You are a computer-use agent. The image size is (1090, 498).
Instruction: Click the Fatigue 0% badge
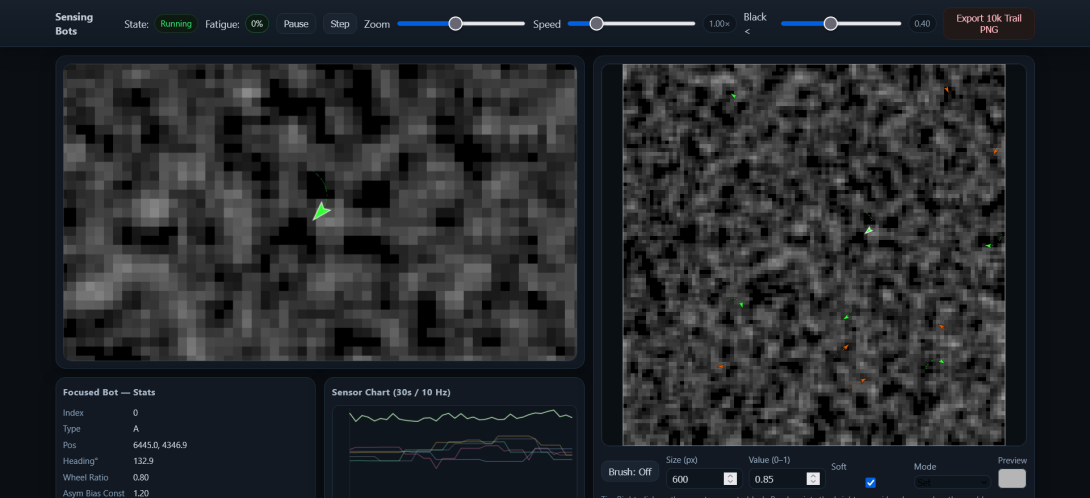point(257,24)
